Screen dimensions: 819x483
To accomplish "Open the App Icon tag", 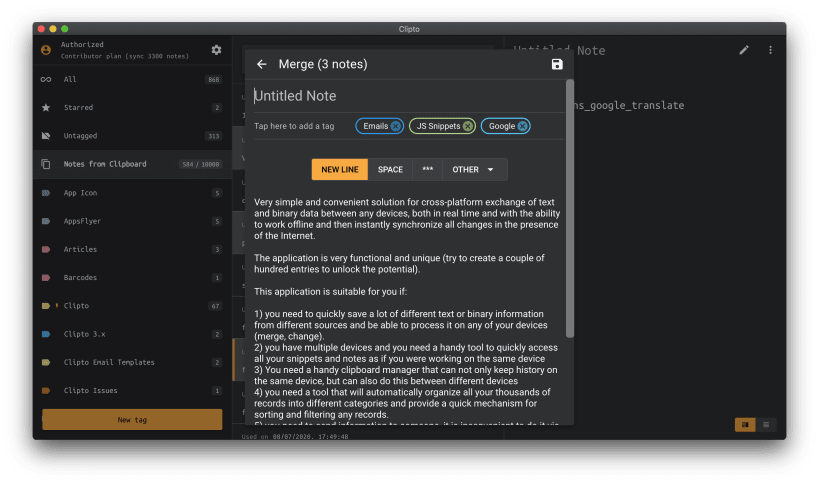I will (133, 193).
